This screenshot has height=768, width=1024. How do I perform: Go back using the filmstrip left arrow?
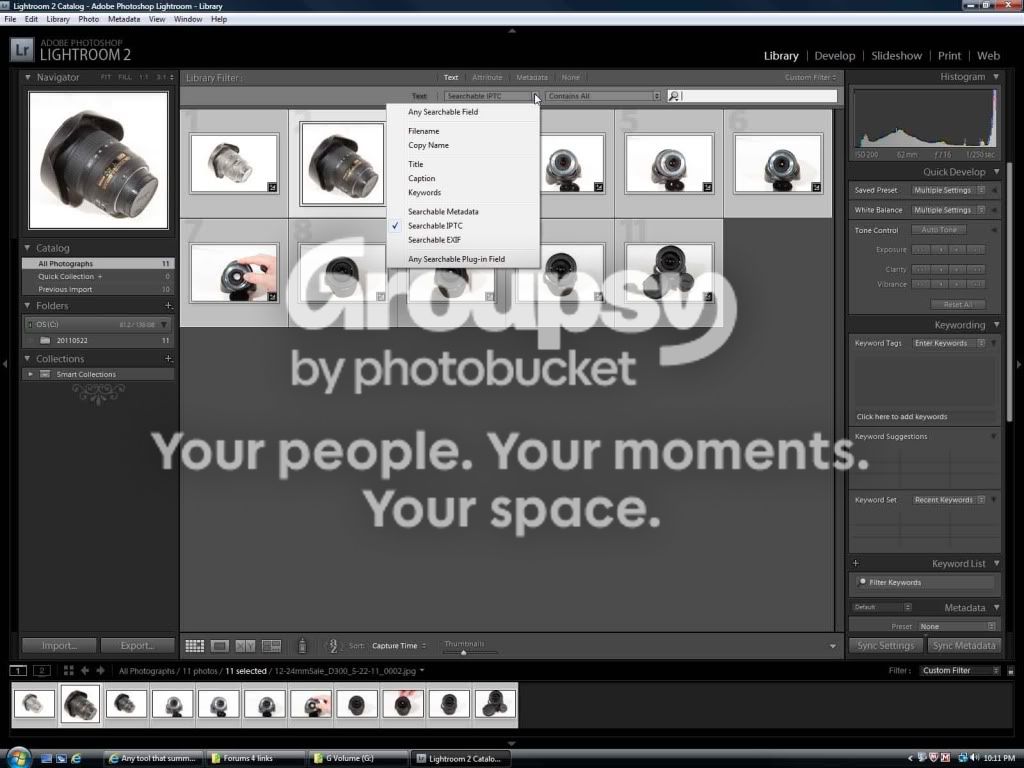pos(85,671)
